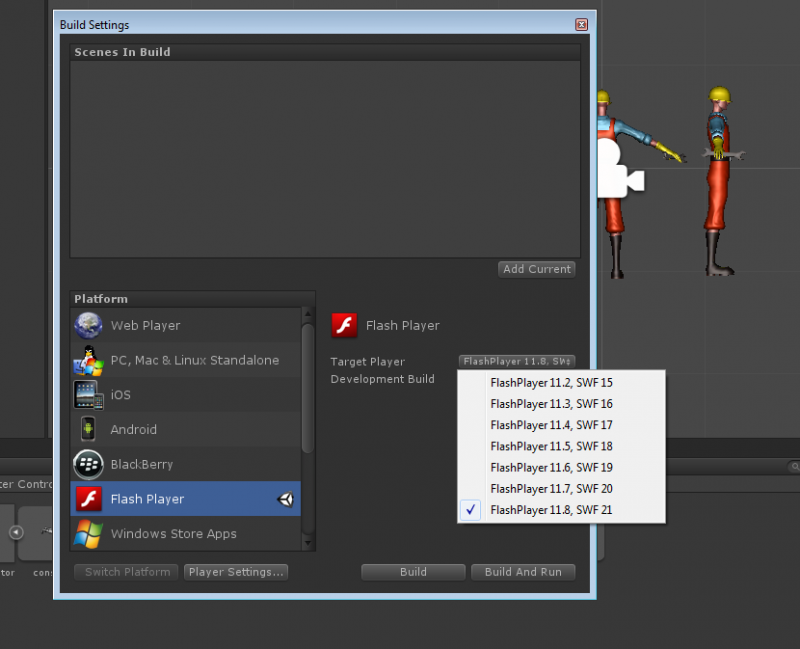Click the white camera gizmo in scene
The image size is (800, 649).
point(617,171)
